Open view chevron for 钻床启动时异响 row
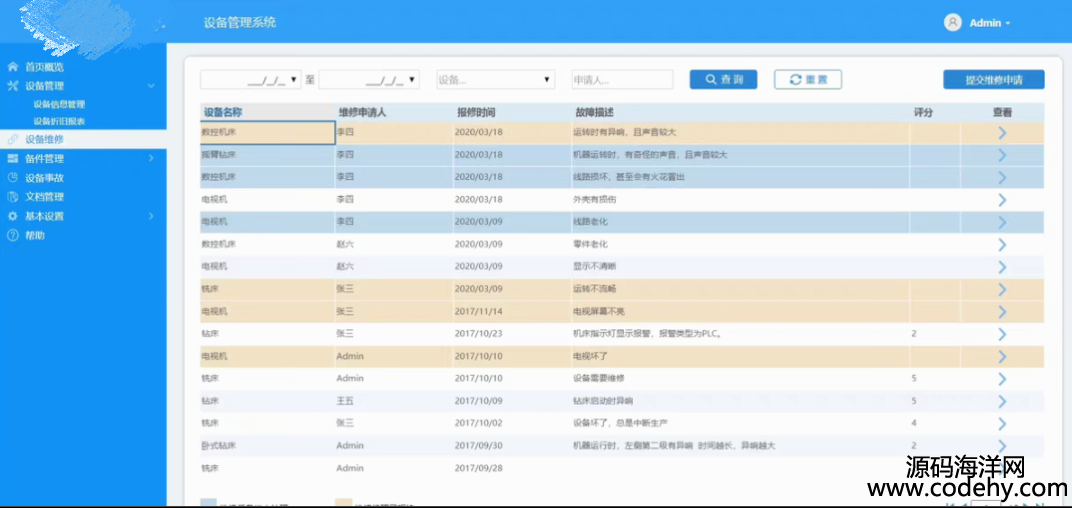 tap(1002, 401)
